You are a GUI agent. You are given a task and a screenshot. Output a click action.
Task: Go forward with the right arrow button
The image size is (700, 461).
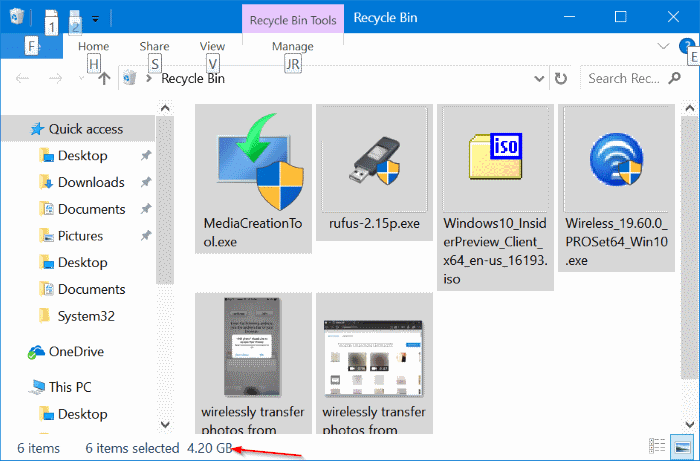[x=55, y=79]
